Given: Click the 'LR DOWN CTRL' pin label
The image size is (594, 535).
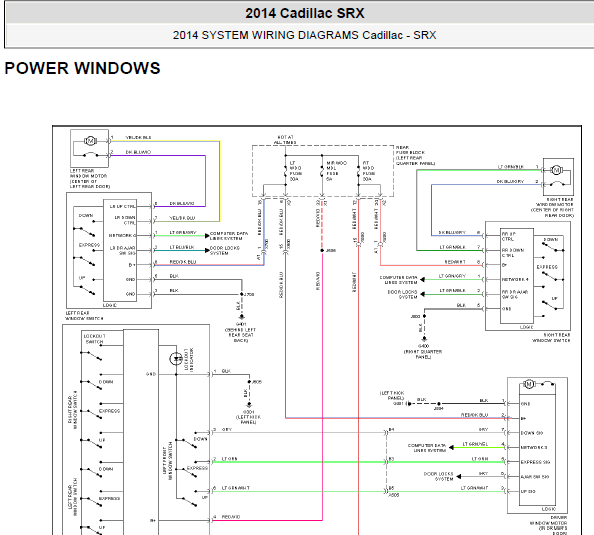Looking at the screenshot, I should click(125, 220).
